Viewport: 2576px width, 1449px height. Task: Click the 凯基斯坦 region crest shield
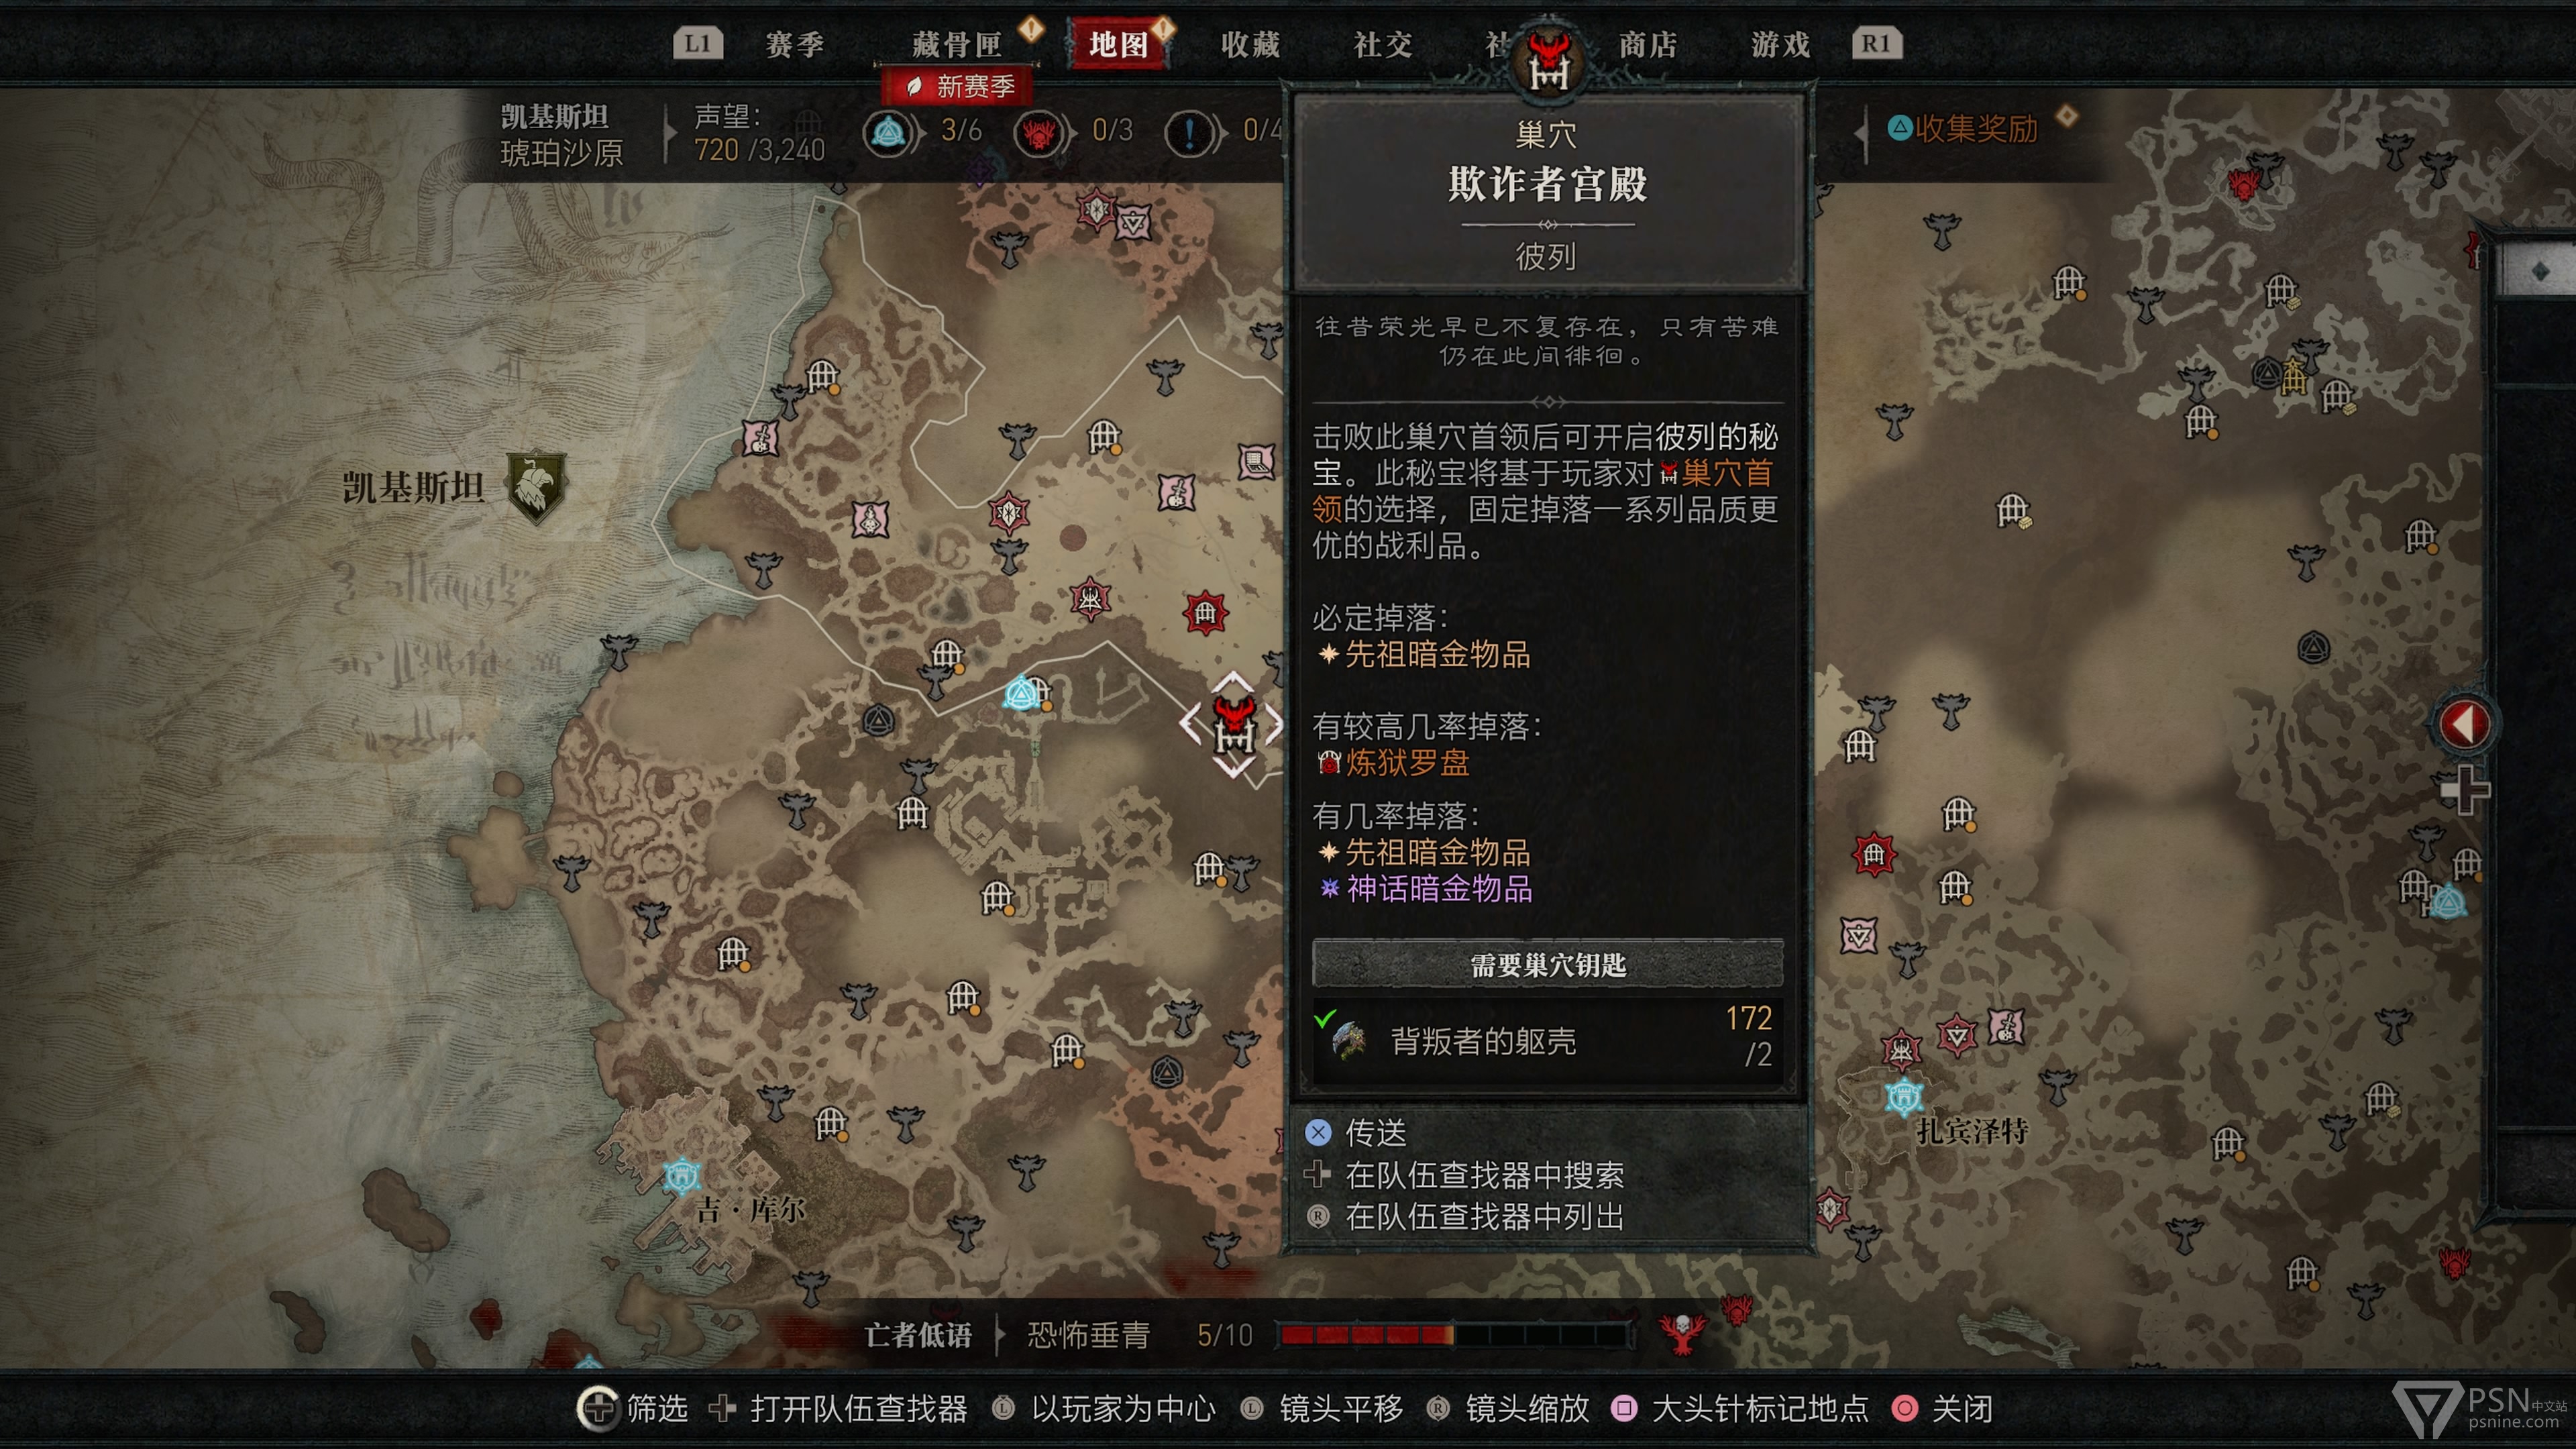(536, 487)
